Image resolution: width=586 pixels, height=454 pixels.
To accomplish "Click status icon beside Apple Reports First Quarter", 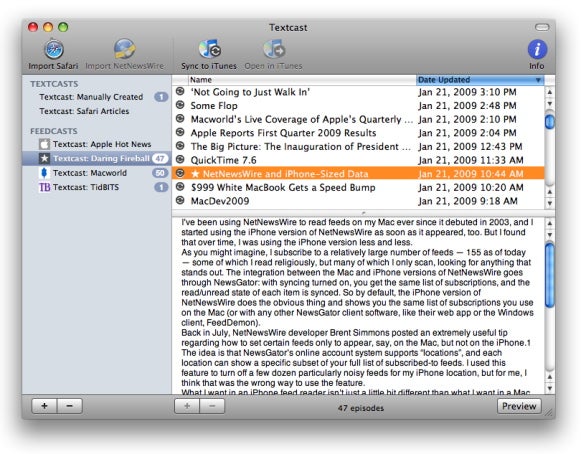I will tap(180, 132).
